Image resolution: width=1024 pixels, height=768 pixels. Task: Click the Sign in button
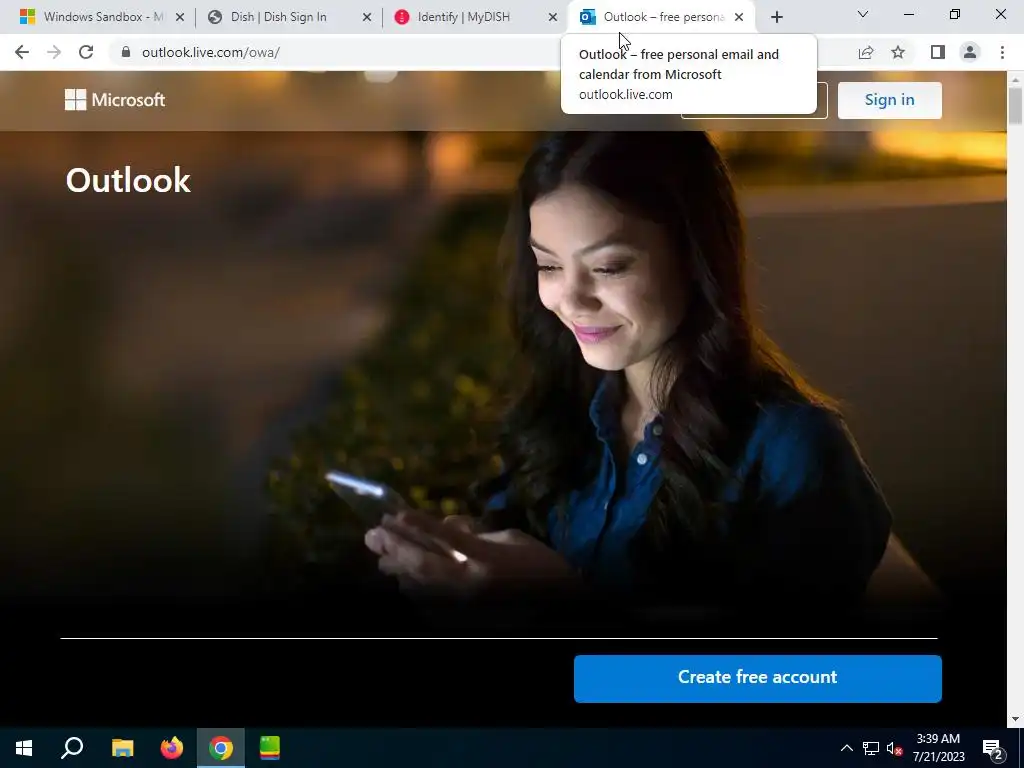click(x=889, y=100)
